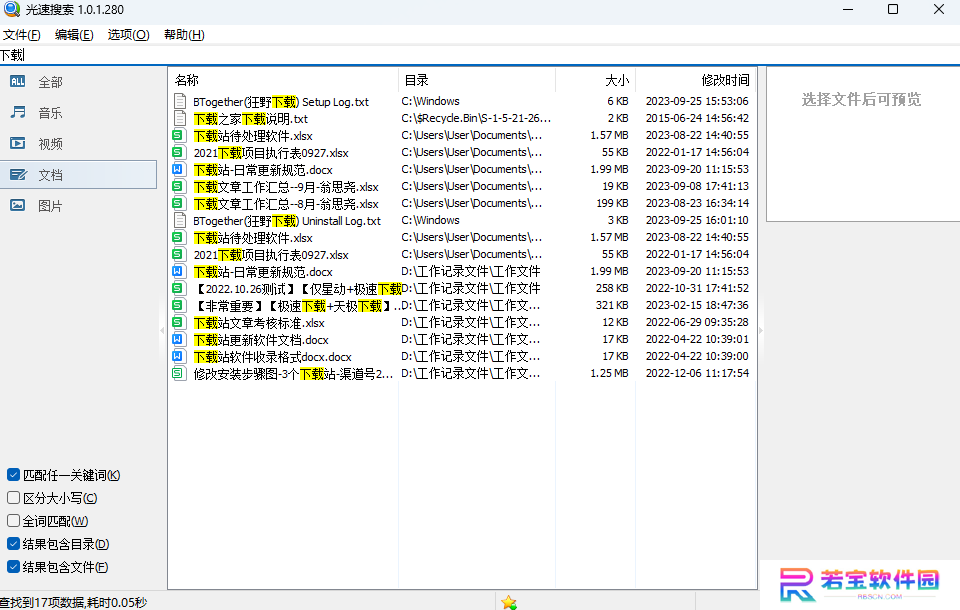Select the 视频 video icon
The image size is (960, 610).
pos(18,143)
